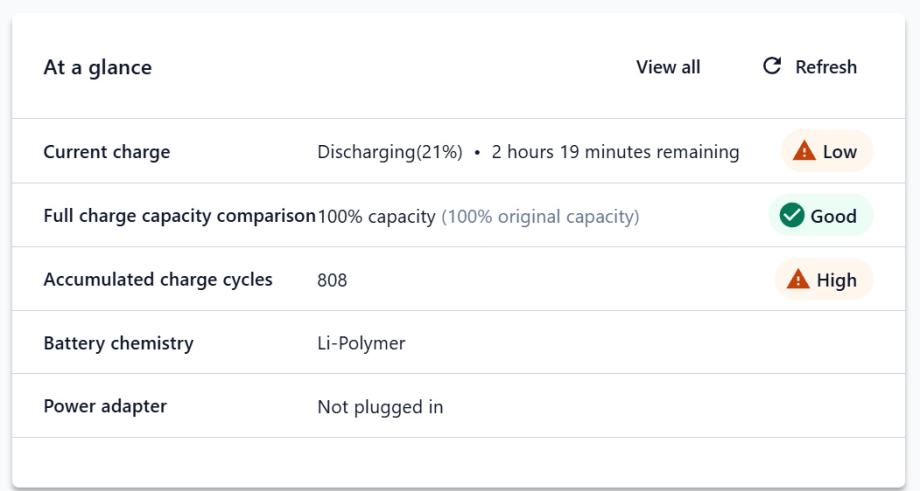The height and width of the screenshot is (491, 920).
Task: Click the Discharging(21%) status text
Action: coord(390,152)
